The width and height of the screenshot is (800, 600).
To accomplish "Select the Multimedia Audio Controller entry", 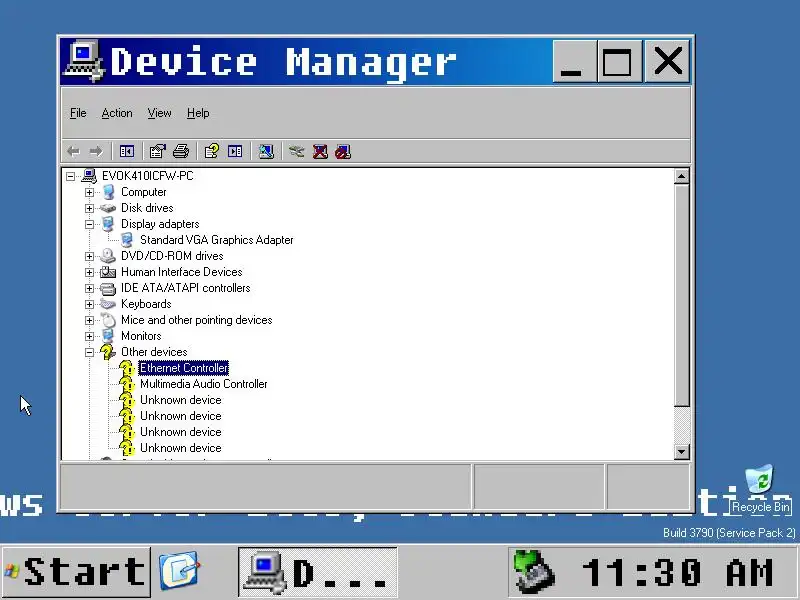I will tap(204, 384).
